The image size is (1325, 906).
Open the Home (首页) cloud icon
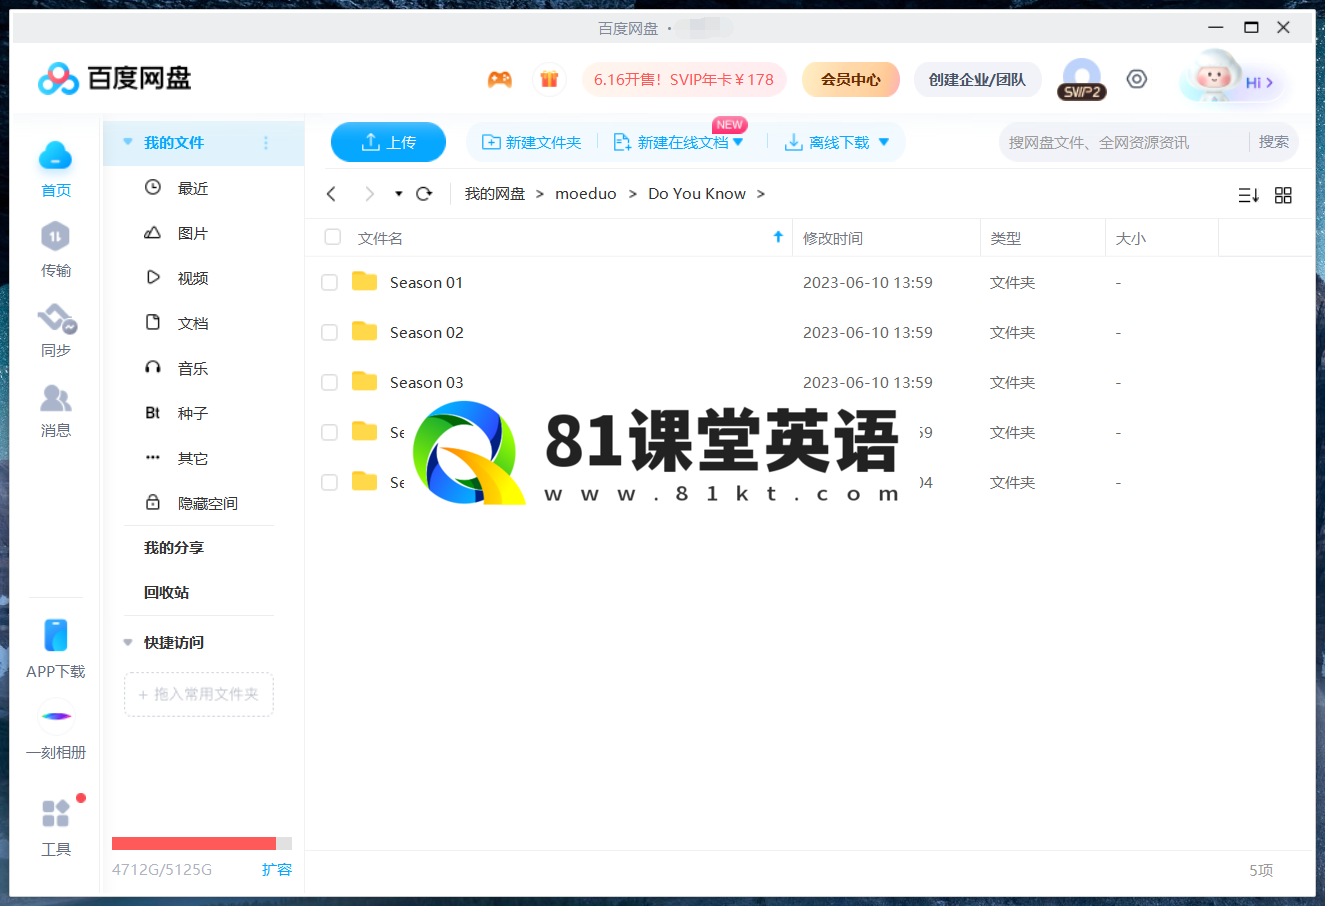(x=55, y=156)
